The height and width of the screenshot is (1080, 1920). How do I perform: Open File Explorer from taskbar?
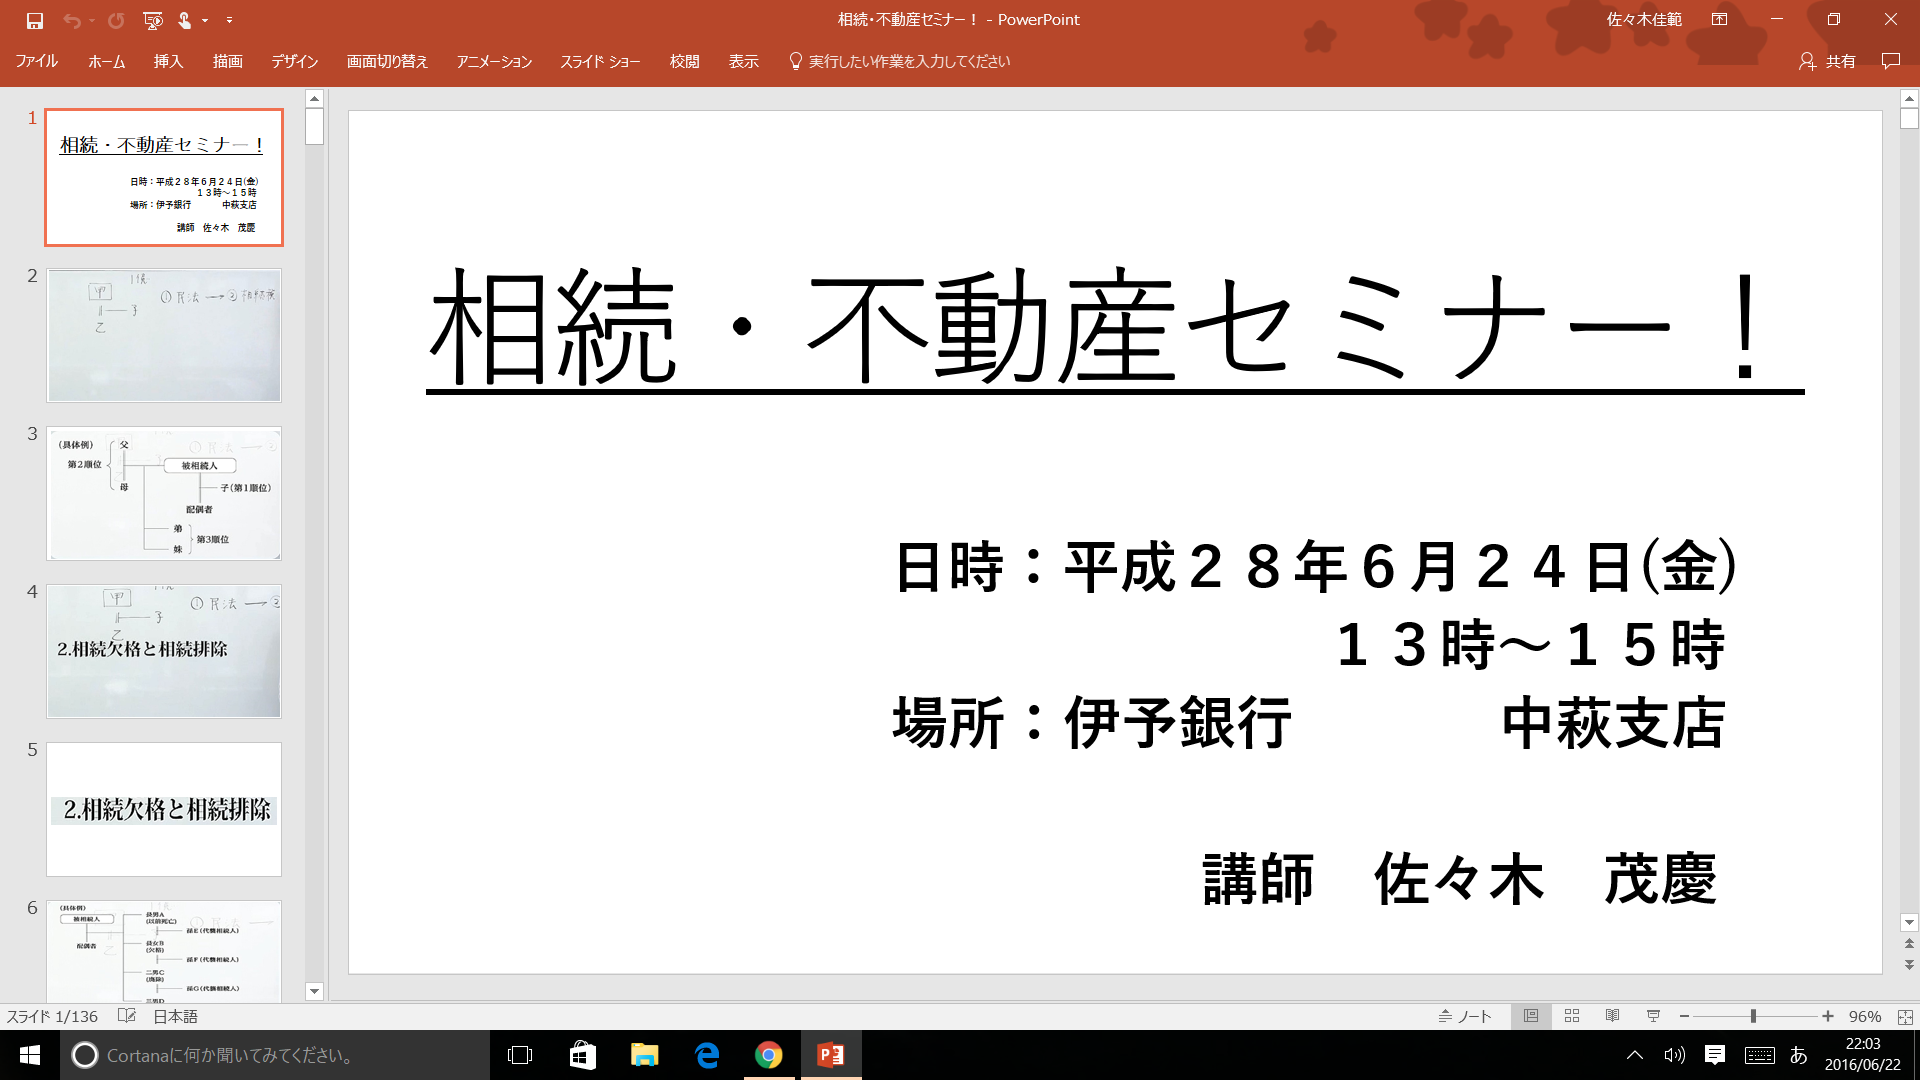[x=644, y=1055]
